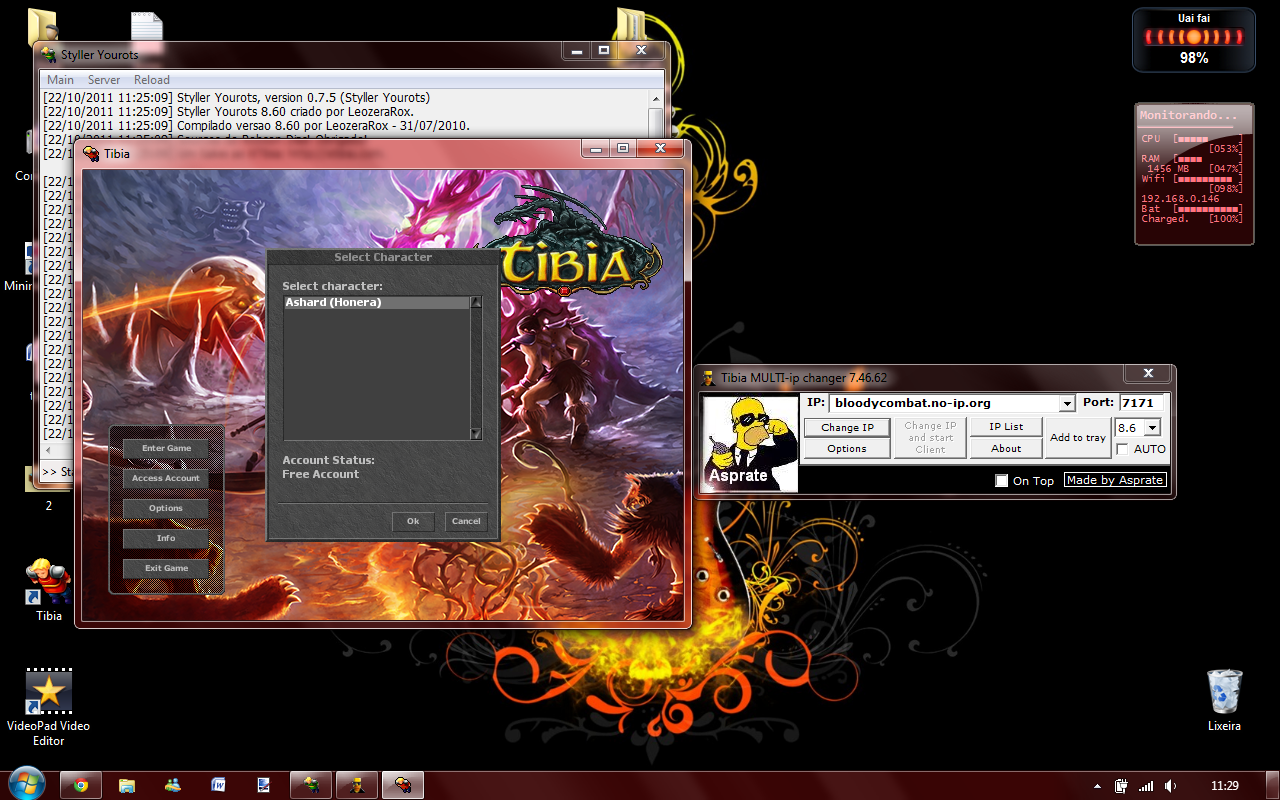Show hidden system tray icons
The image size is (1280, 800).
point(1097,786)
